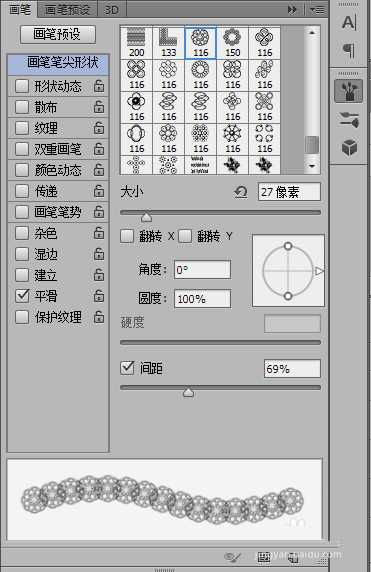
Task: Click the 角度 angle field
Action: pyautogui.click(x=202, y=270)
